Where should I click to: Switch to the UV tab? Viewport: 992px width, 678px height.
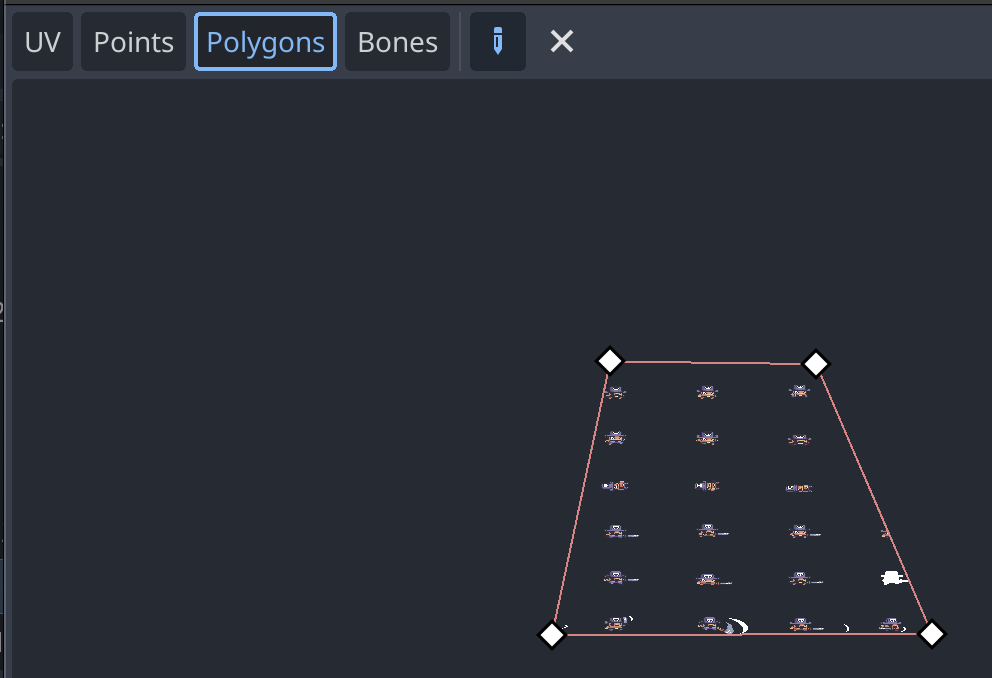(x=42, y=41)
